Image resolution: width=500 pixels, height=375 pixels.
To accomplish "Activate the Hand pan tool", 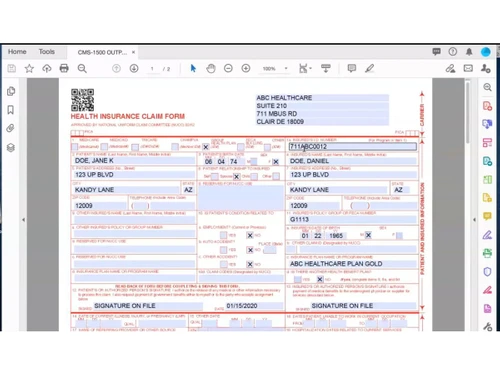I will coord(211,68).
